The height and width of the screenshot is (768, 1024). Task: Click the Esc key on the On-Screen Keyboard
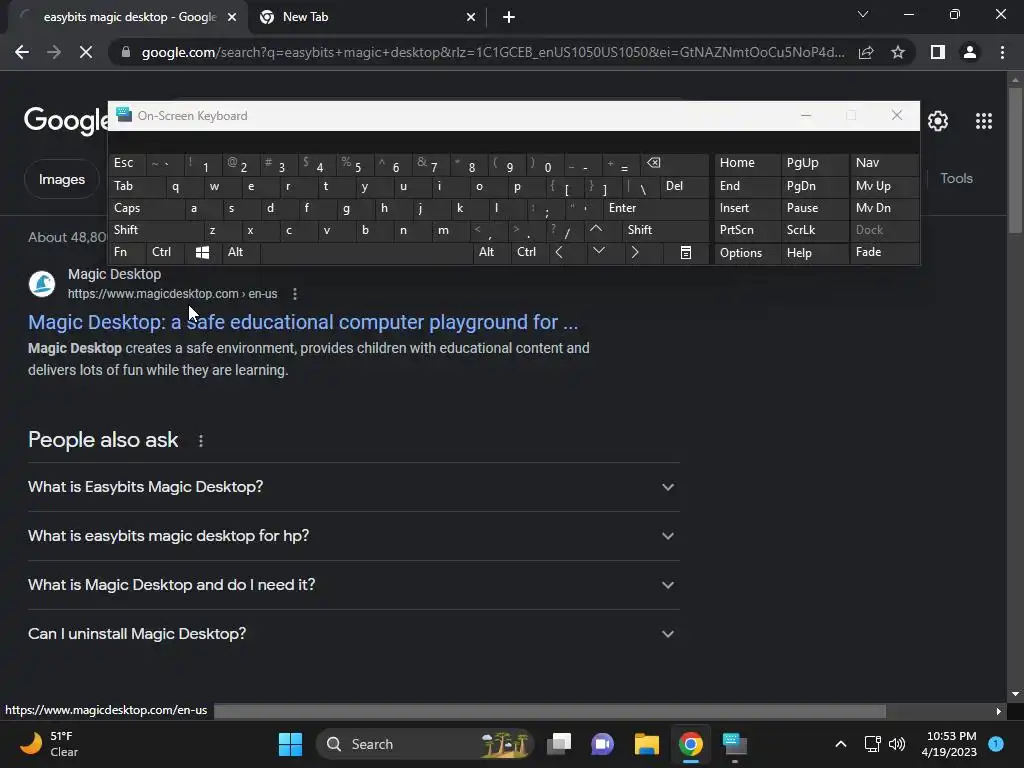(127, 163)
